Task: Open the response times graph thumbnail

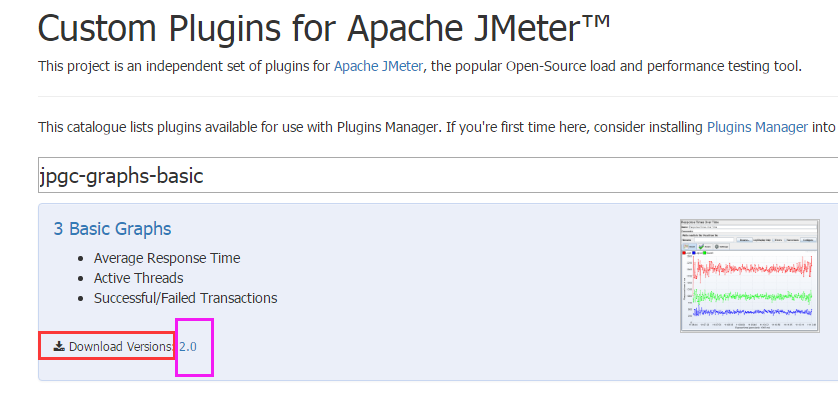Action: tap(750, 275)
